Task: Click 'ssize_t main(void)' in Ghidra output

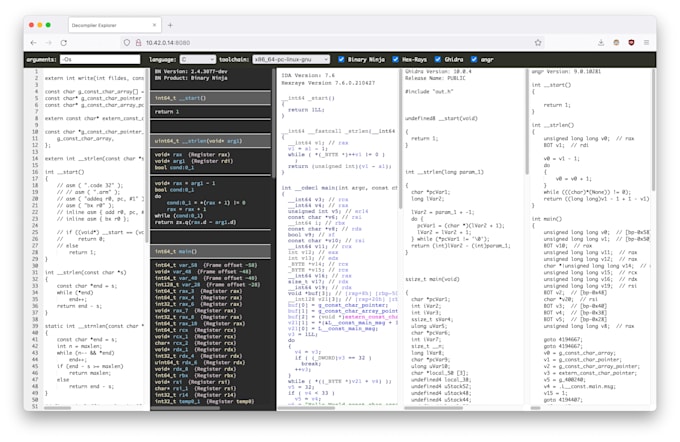Action: click(432, 279)
